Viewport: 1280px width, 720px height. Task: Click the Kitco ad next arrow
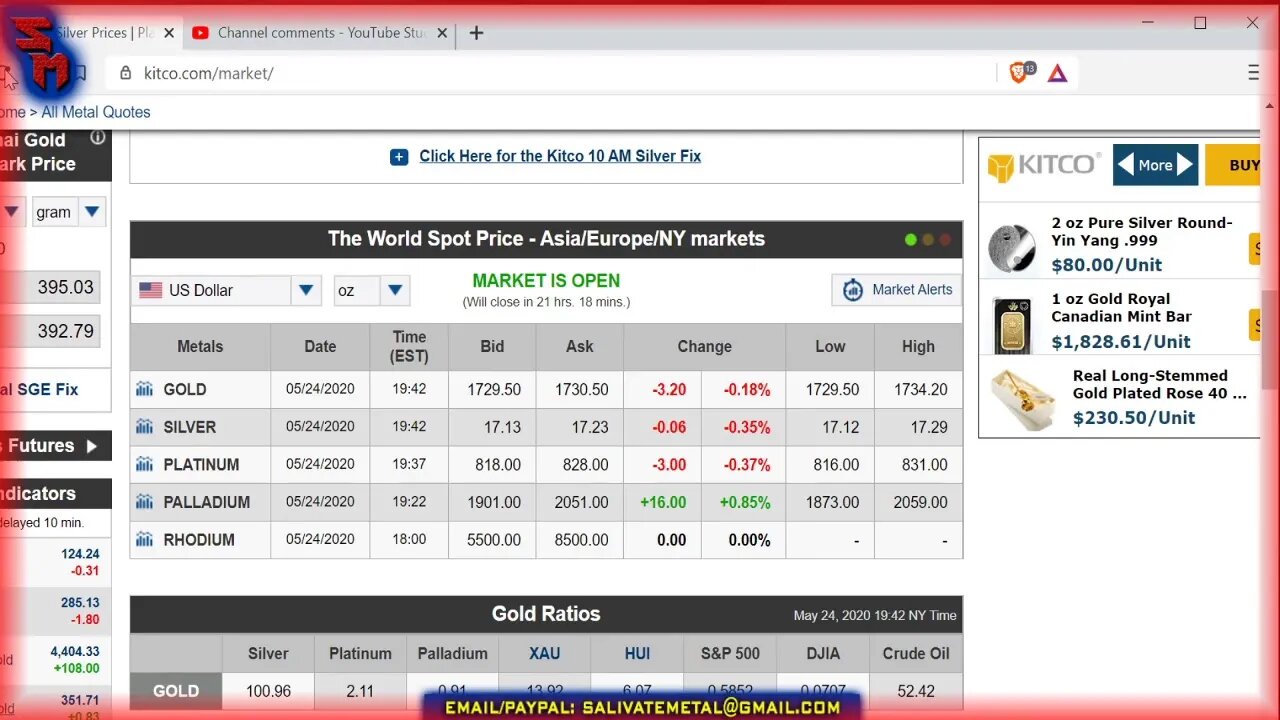(x=1185, y=165)
